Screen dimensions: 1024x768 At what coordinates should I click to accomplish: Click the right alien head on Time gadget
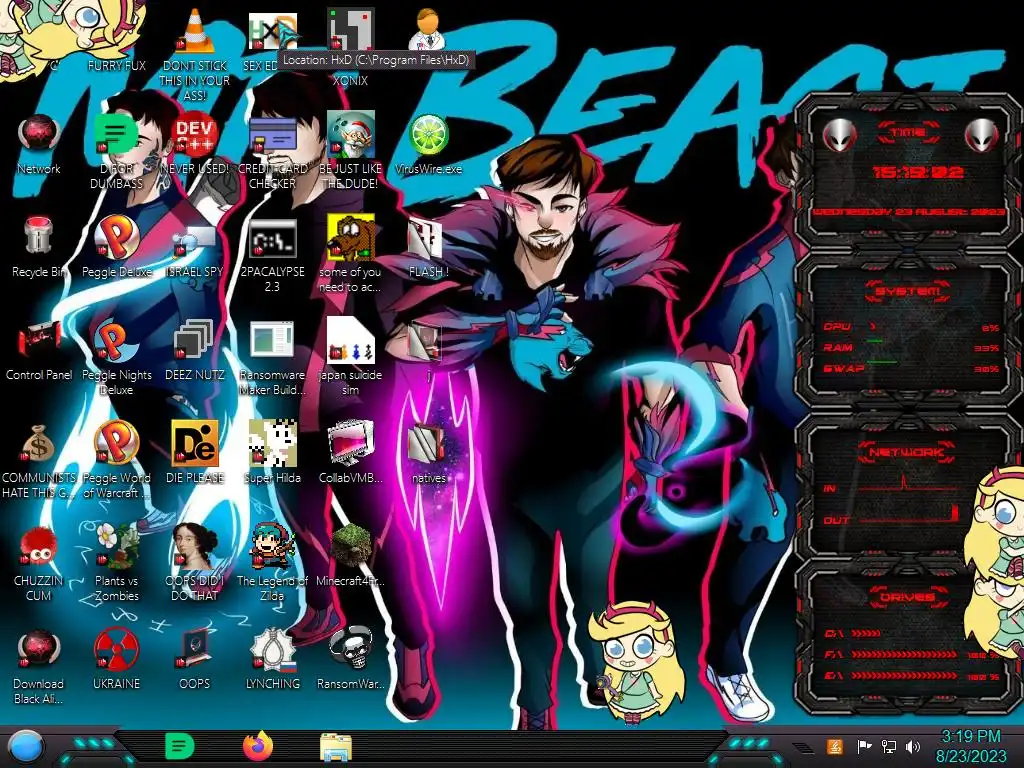point(981,135)
